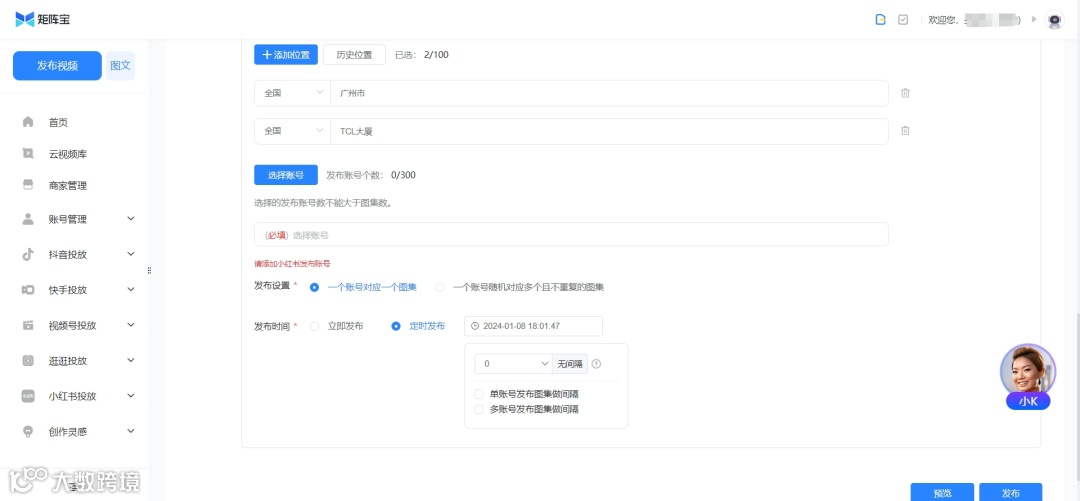Screen dimensions: 1080x501
Task: Click the 快手投放 camera icon
Action: tap(28, 289)
